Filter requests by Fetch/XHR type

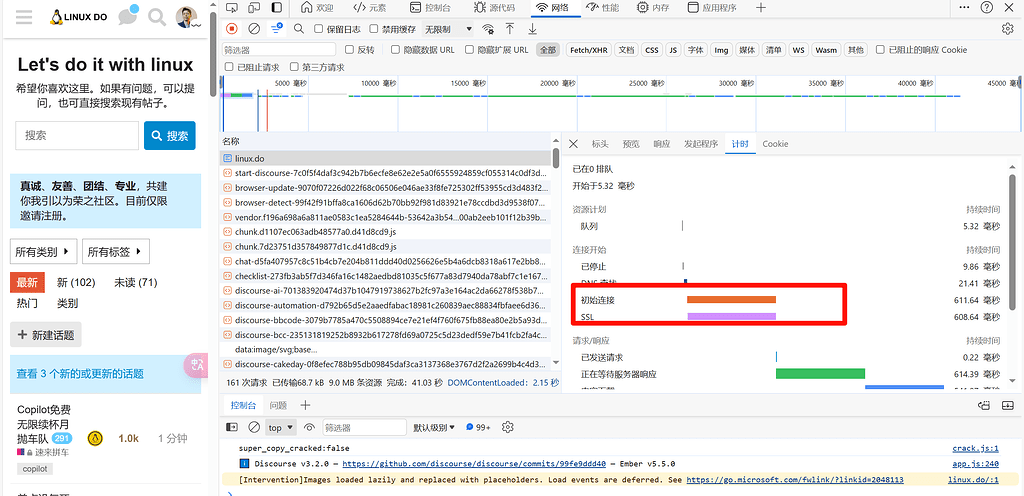pyautogui.click(x=588, y=50)
